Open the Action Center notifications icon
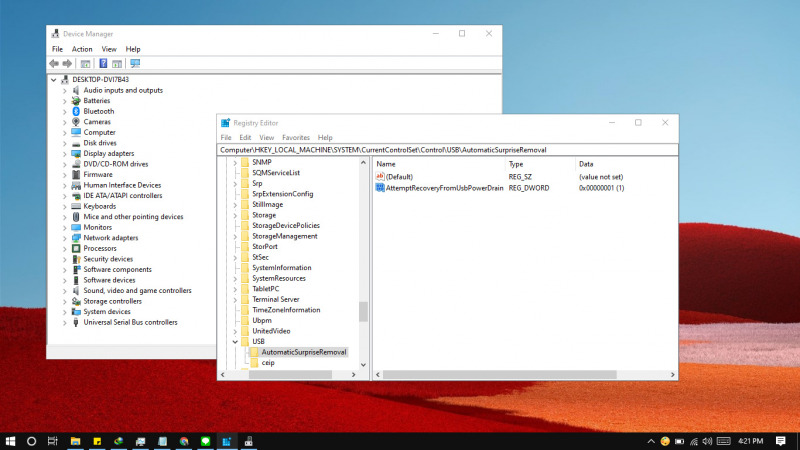The width and height of the screenshot is (800, 450). tap(781, 441)
